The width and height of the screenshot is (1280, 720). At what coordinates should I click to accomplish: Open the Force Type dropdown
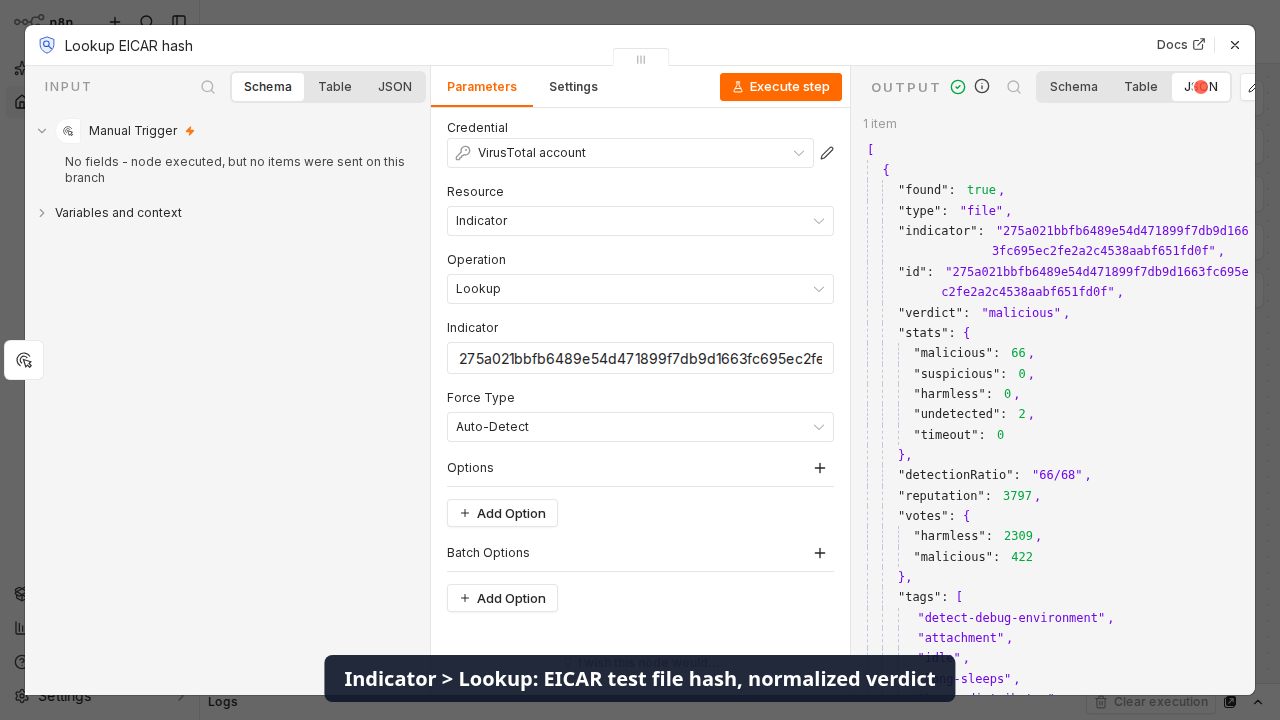click(x=640, y=427)
